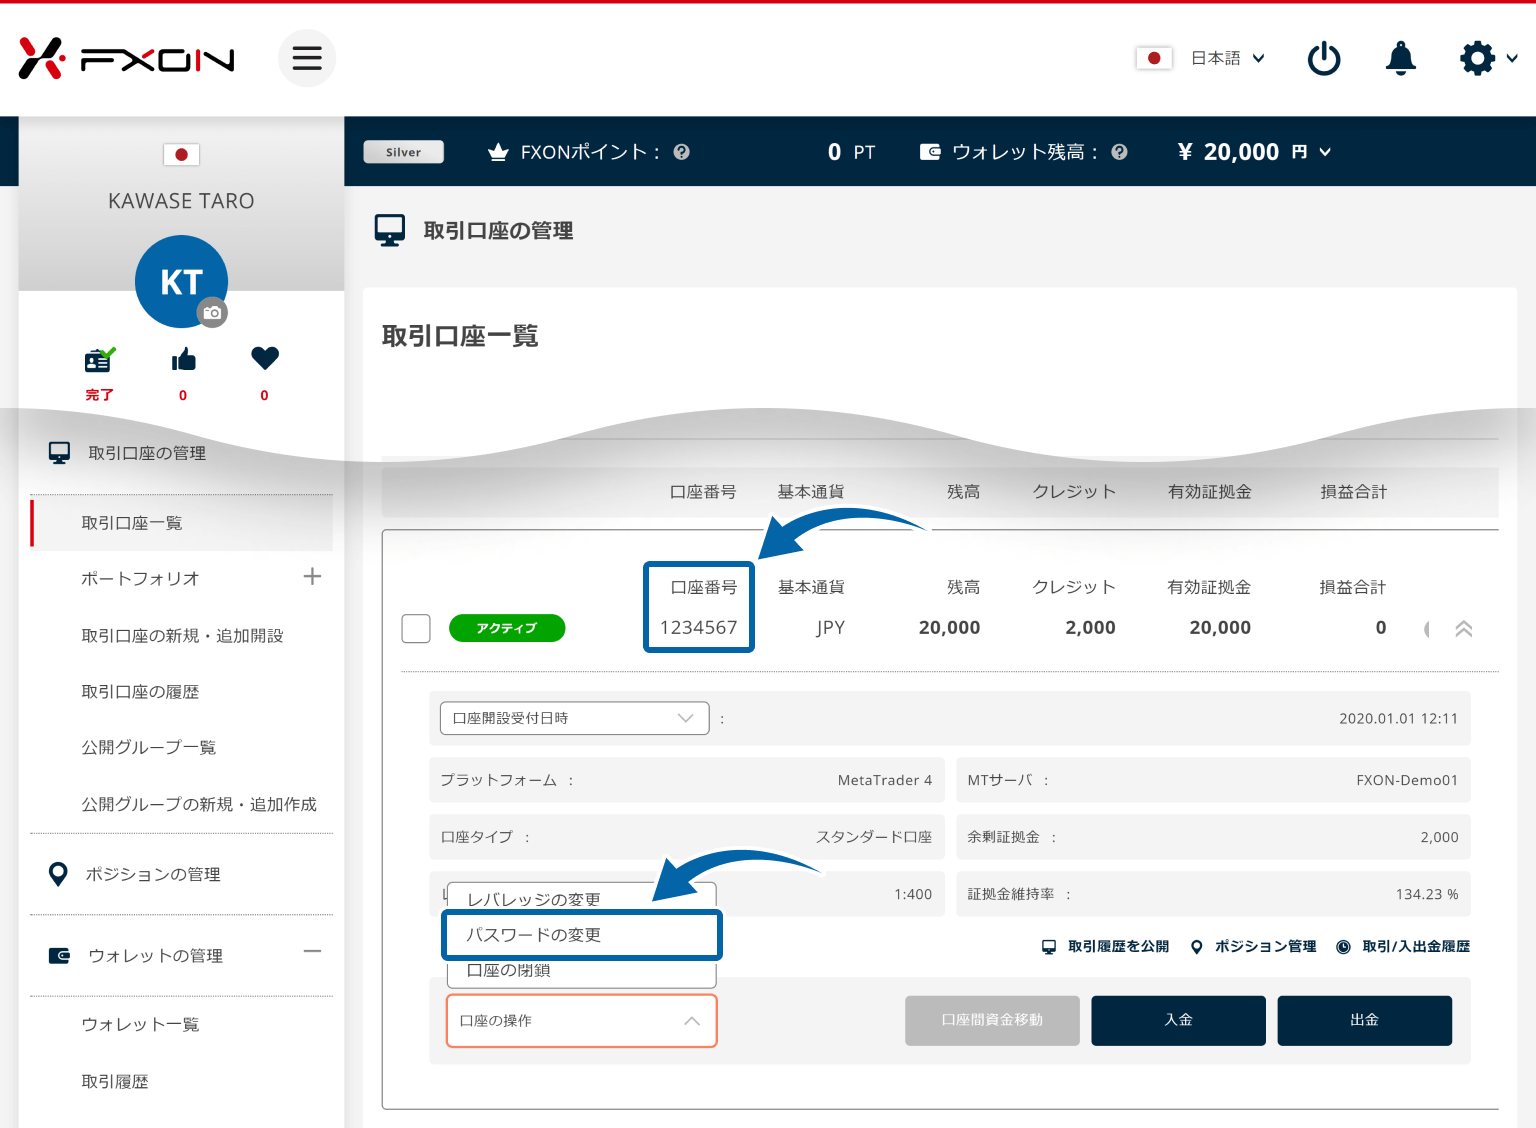The image size is (1536, 1128).
Task: Open ウォレット一覧 sidebar item
Action: (x=140, y=1025)
